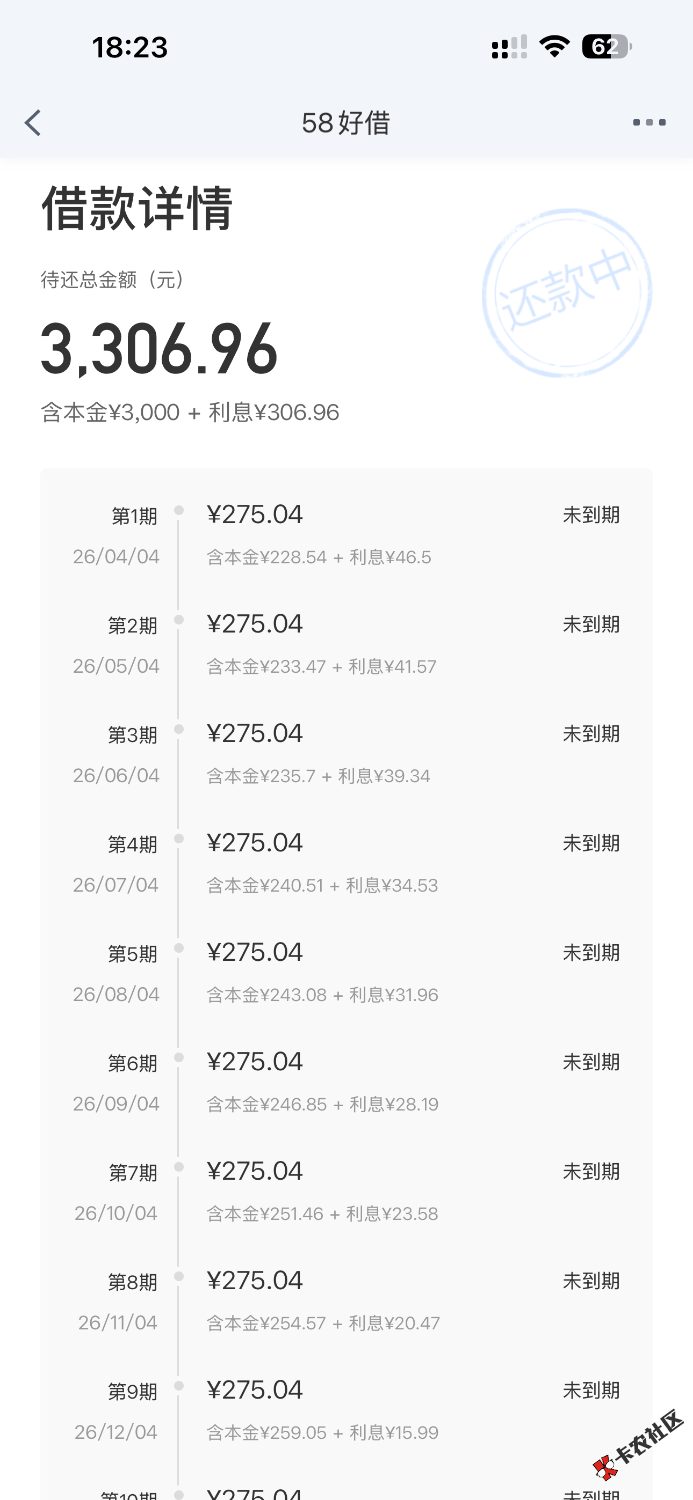This screenshot has height=1500, width=693.
Task: Tap the cellular signal bars icon
Action: tap(509, 47)
